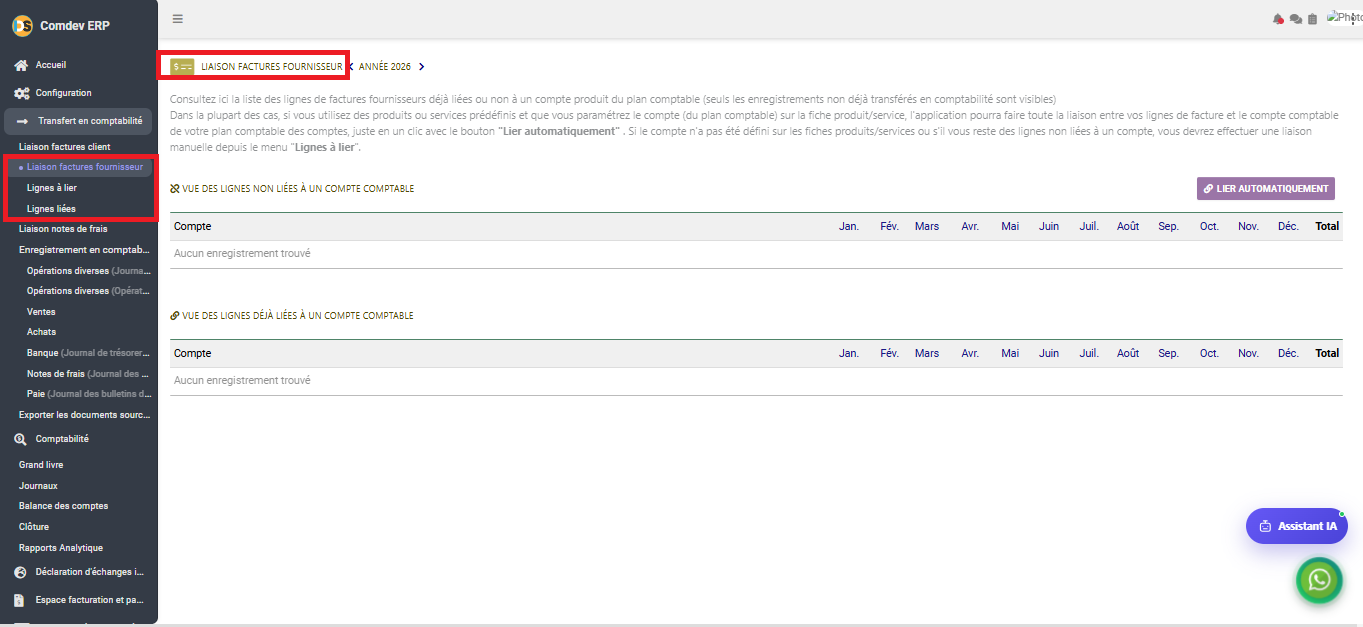Click the Déclaration d'échanges globe icon
Screen dimensions: 1363x627
[x=21, y=573]
